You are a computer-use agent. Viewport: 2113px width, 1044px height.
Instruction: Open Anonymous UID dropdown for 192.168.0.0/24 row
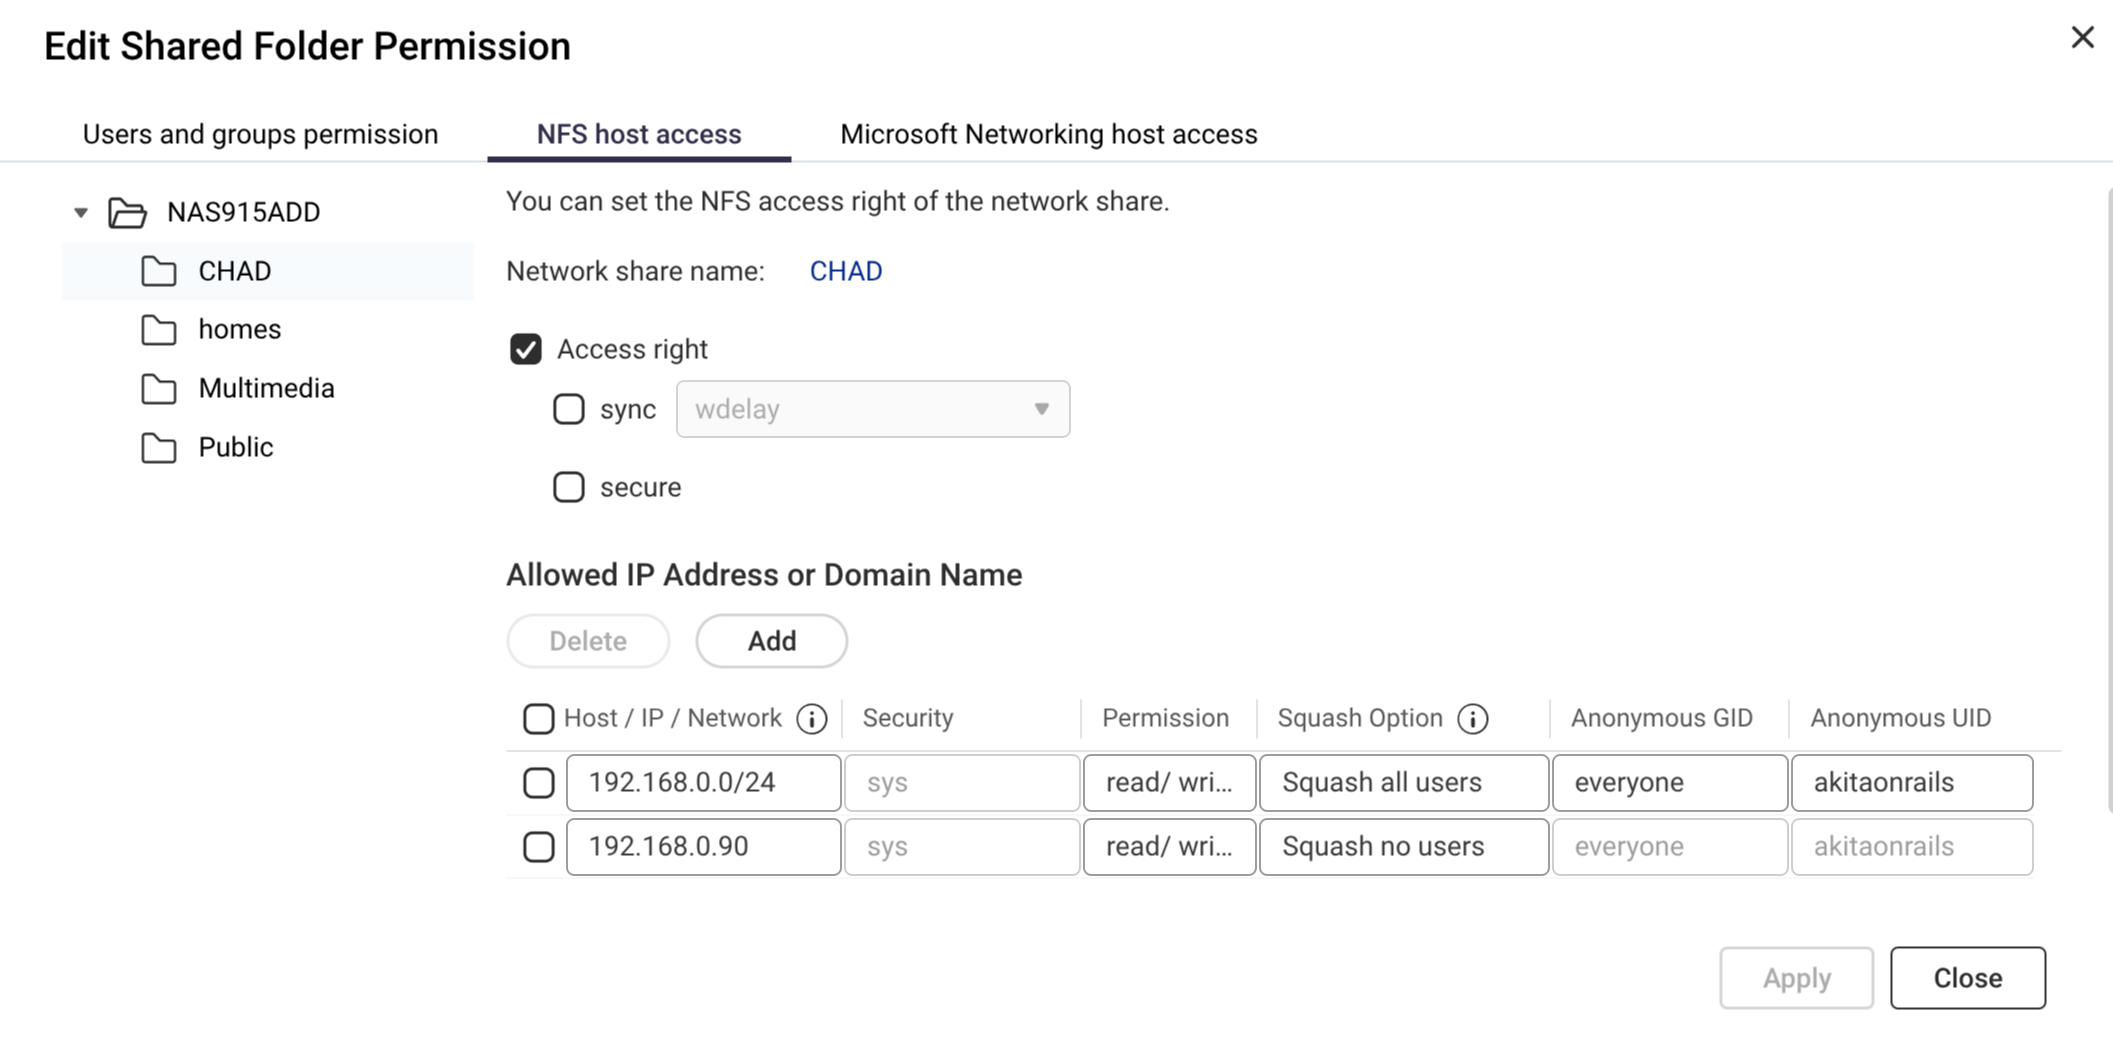[x=1912, y=783]
